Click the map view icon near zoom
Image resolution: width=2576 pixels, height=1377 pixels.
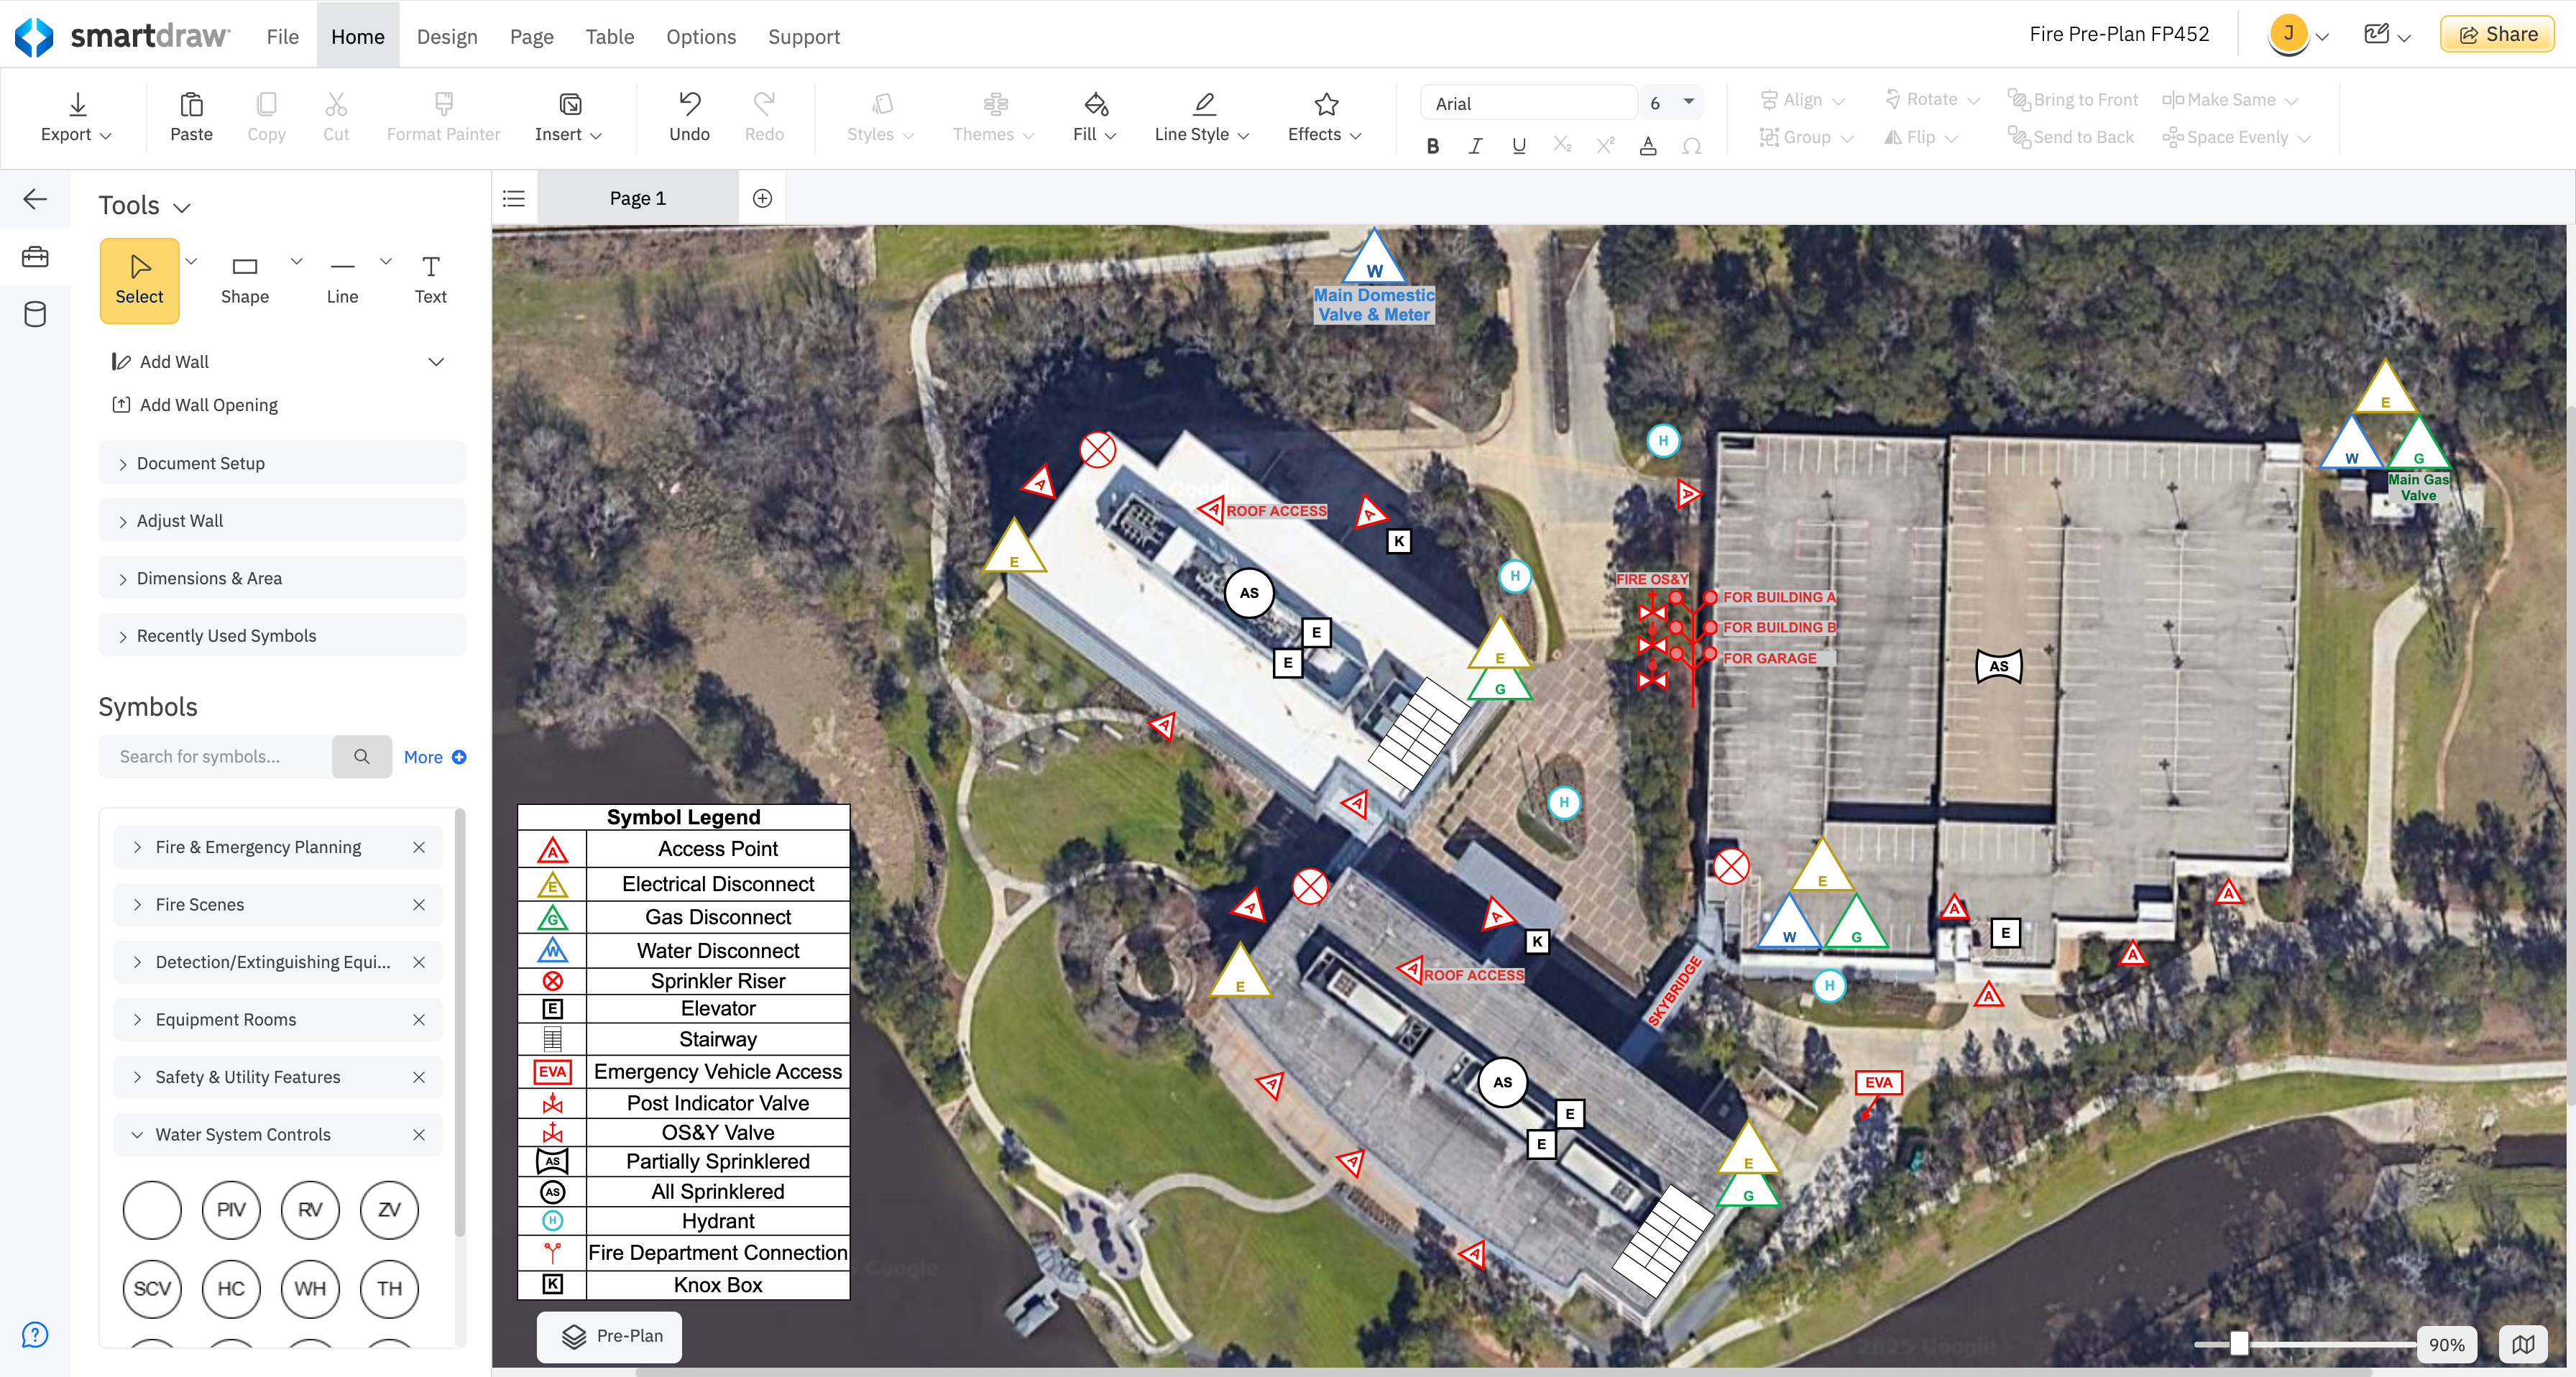click(2523, 1344)
